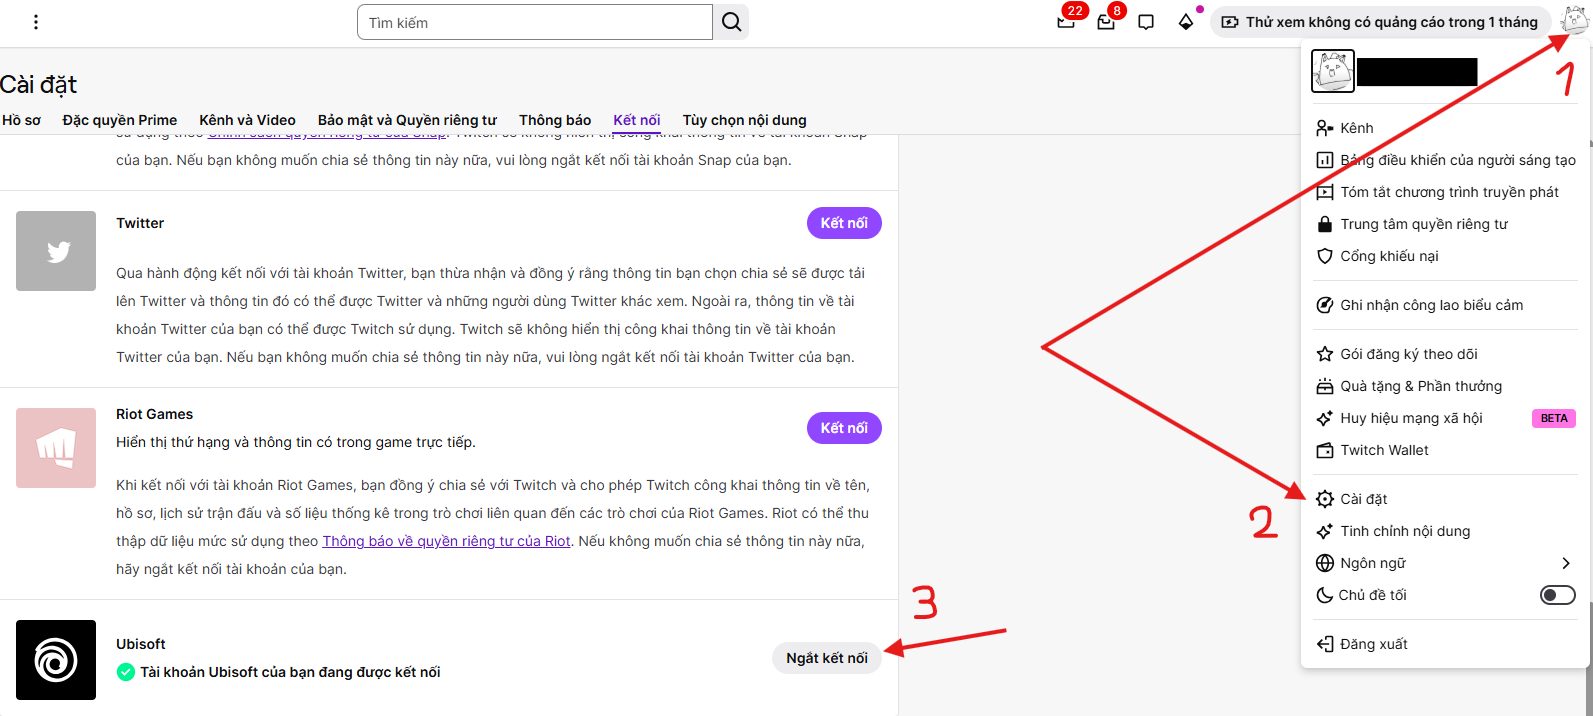The height and width of the screenshot is (716, 1593).
Task: Click the person icon beside Kênh
Action: point(1325,128)
